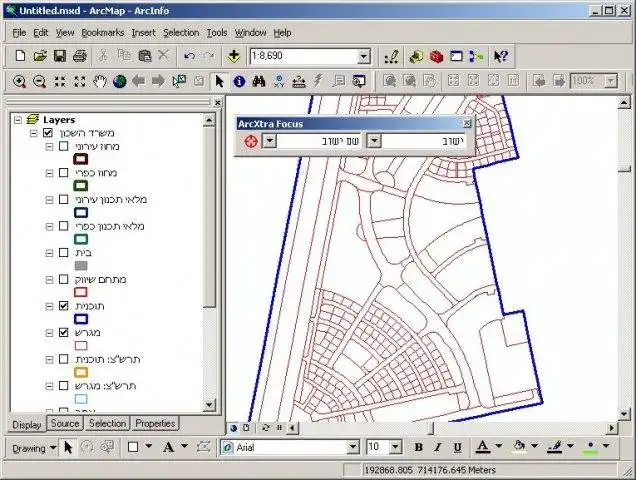Viewport: 636px width, 480px height.
Task: Open Find with binoculars icon
Action: pos(259,82)
